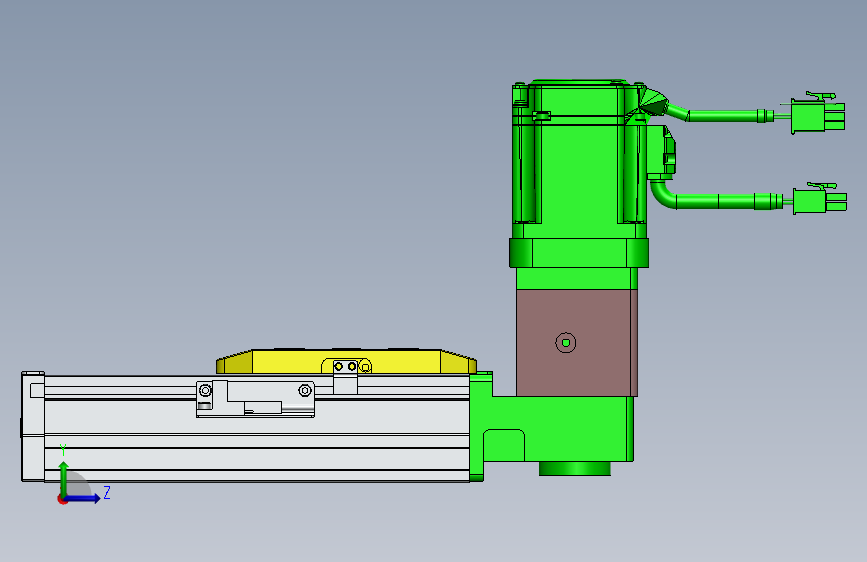Screen dimensions: 867x562
Task: Select the left end cap of the actuator
Action: click(33, 426)
